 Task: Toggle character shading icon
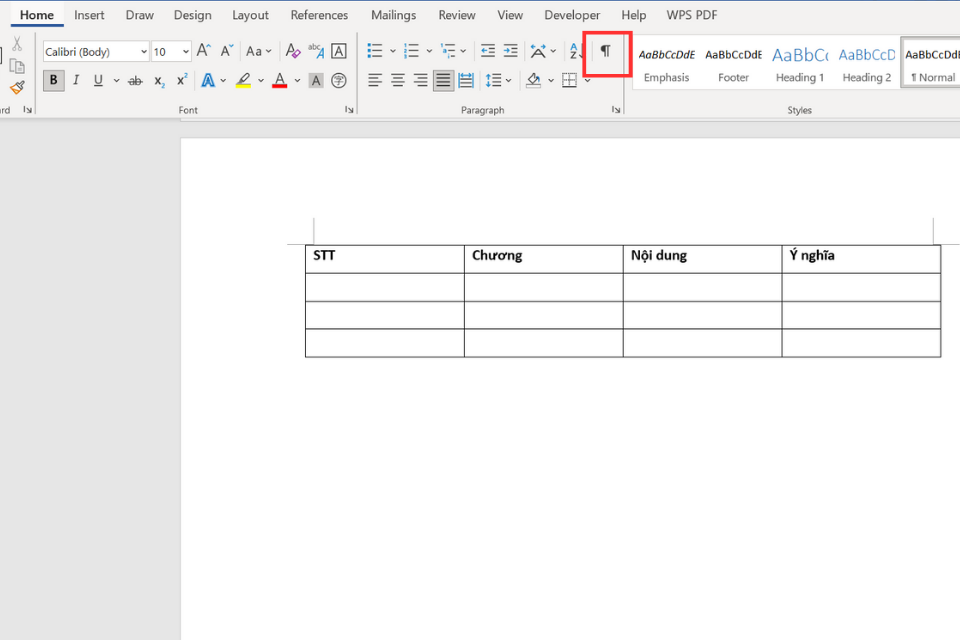[316, 80]
